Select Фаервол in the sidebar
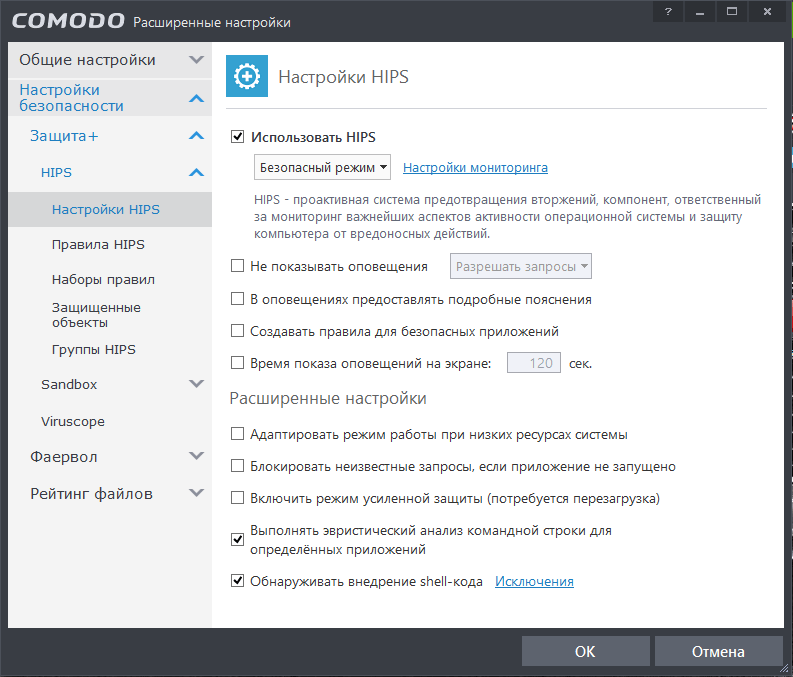793x677 pixels. (64, 457)
